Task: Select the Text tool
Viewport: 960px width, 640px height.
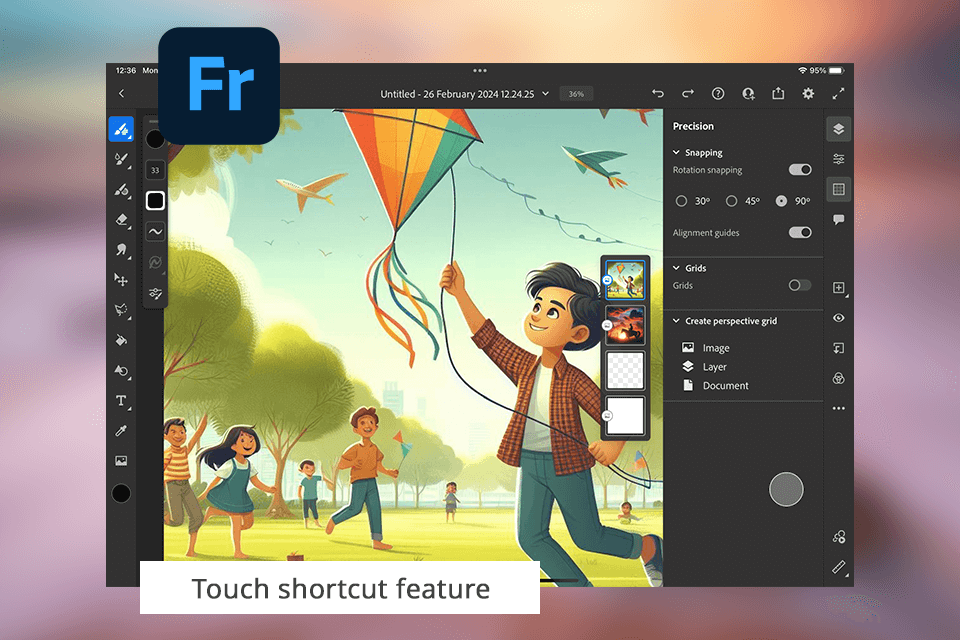Action: point(121,401)
